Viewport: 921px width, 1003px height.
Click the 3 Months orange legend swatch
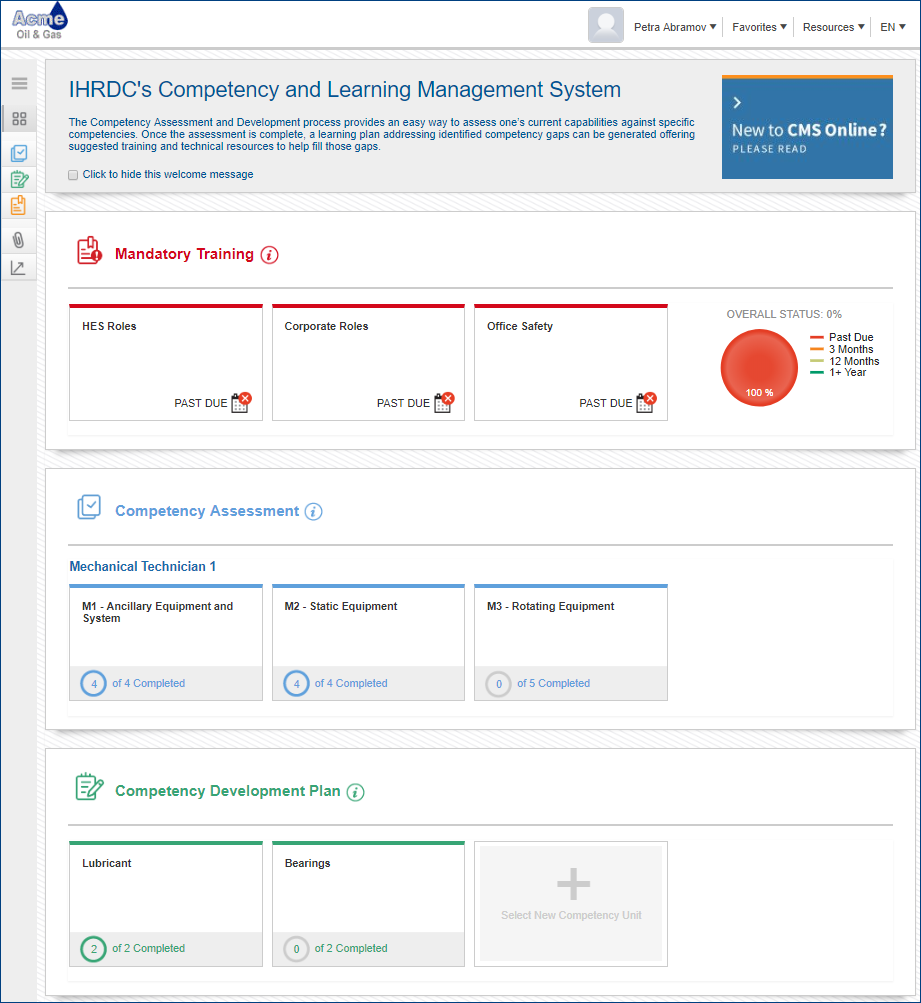click(817, 349)
